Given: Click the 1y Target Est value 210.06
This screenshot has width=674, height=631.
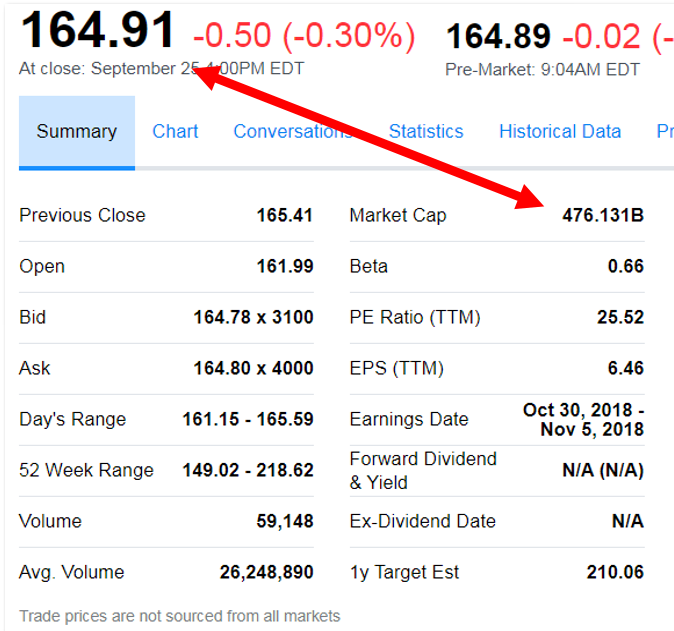Looking at the screenshot, I should tap(615, 572).
